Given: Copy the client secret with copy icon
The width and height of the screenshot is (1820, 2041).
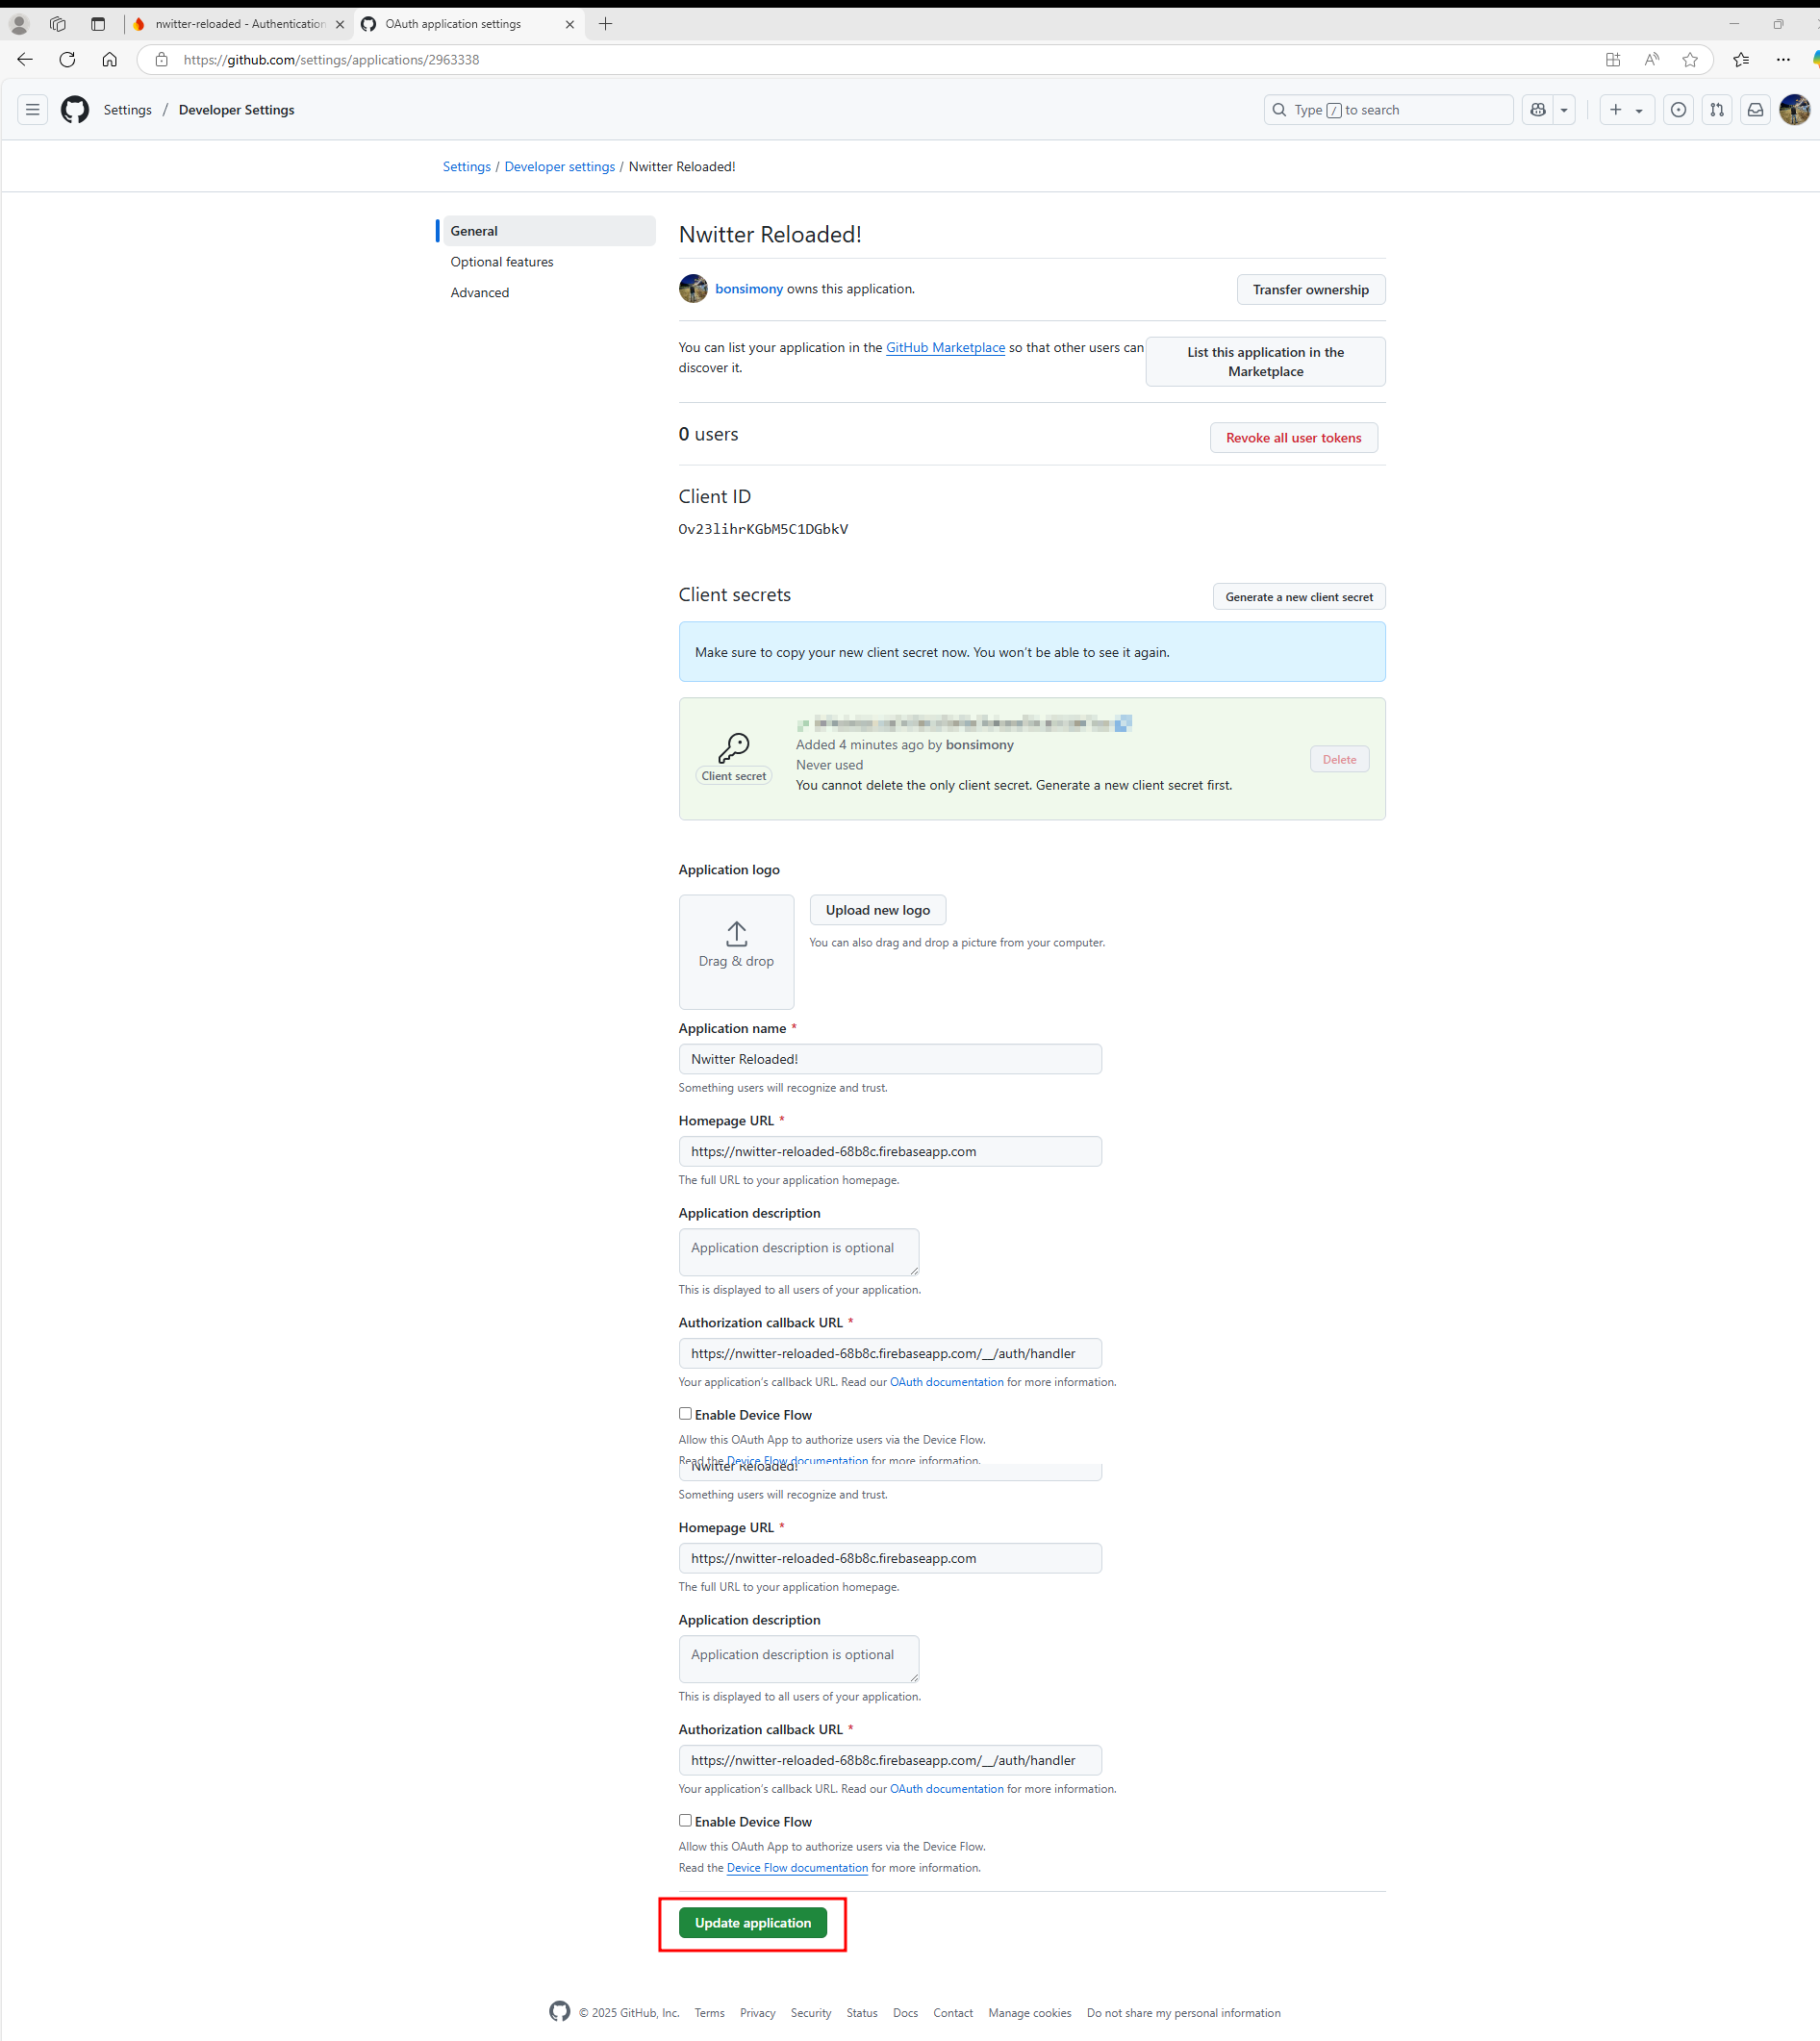Looking at the screenshot, I should 1123,723.
